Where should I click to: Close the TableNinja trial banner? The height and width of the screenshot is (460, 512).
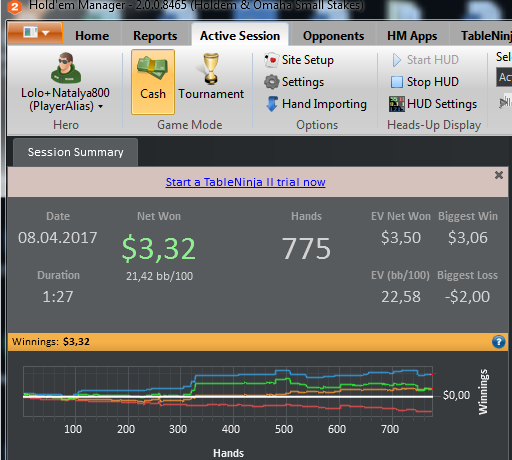pyautogui.click(x=499, y=175)
